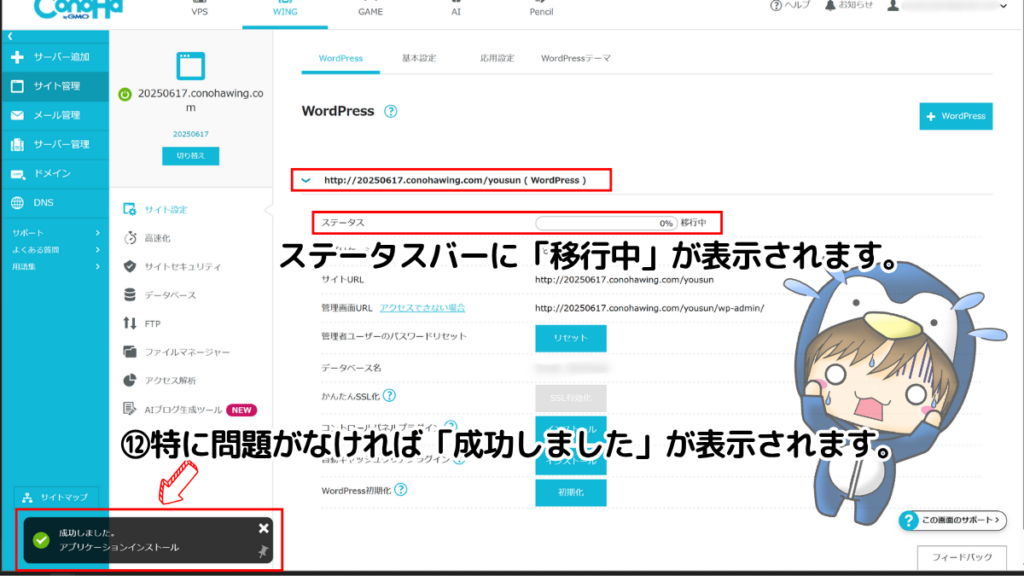Open the メール管理 envelope icon
Image resolution: width=1024 pixels, height=576 pixels.
point(18,116)
